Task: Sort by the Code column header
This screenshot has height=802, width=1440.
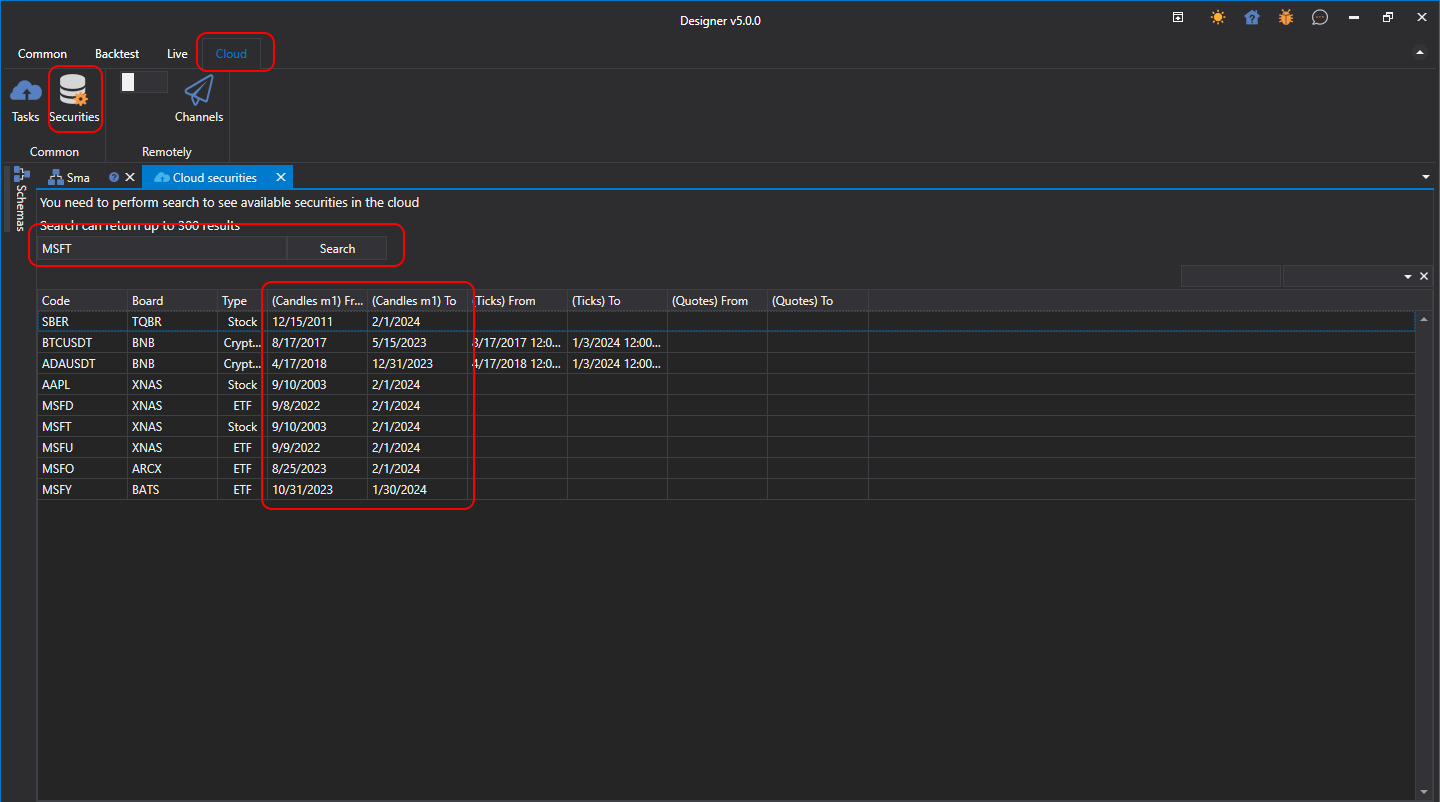Action: click(82, 300)
